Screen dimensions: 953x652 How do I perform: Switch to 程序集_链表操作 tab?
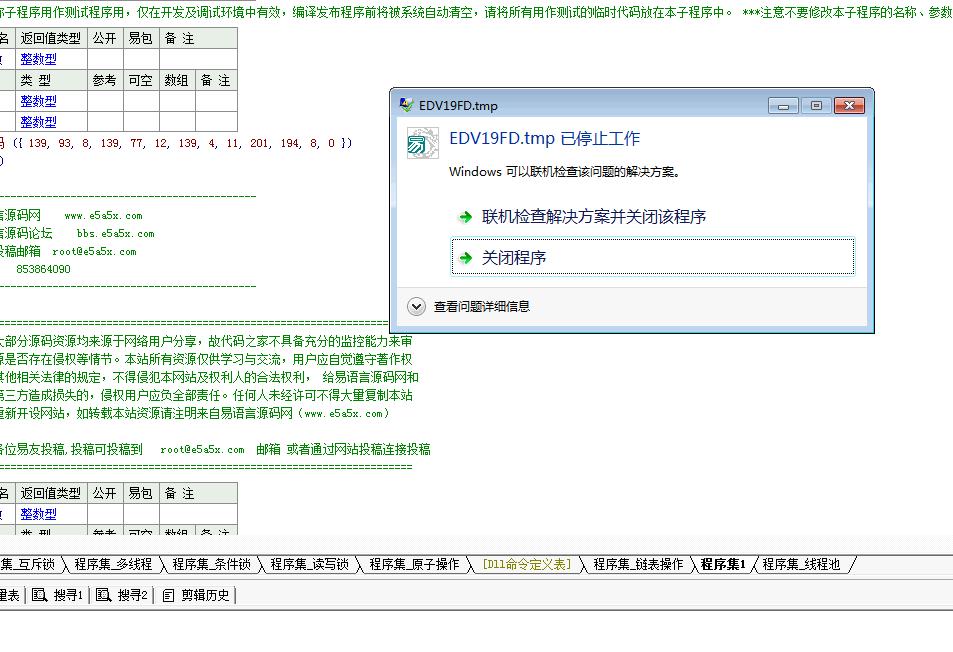tap(637, 564)
